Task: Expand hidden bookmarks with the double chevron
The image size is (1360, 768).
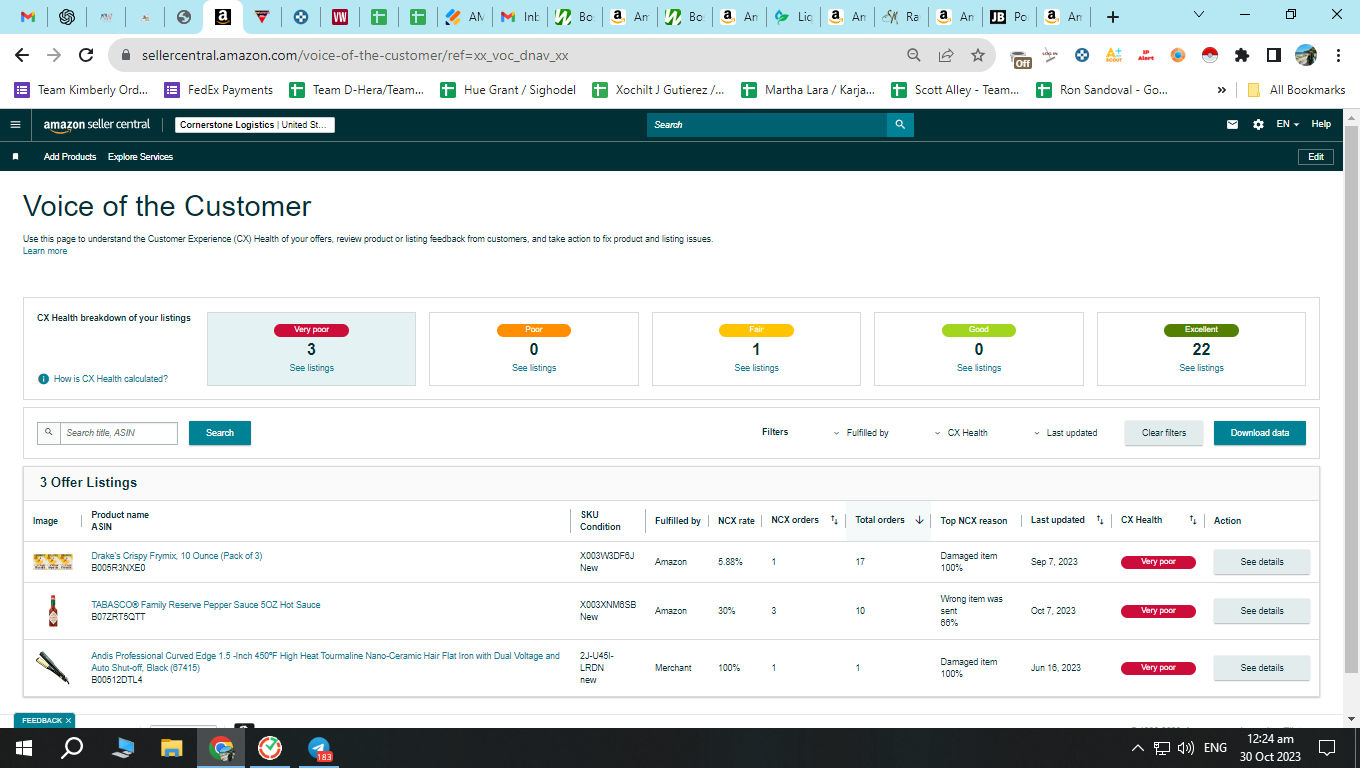Action: [x=1221, y=90]
